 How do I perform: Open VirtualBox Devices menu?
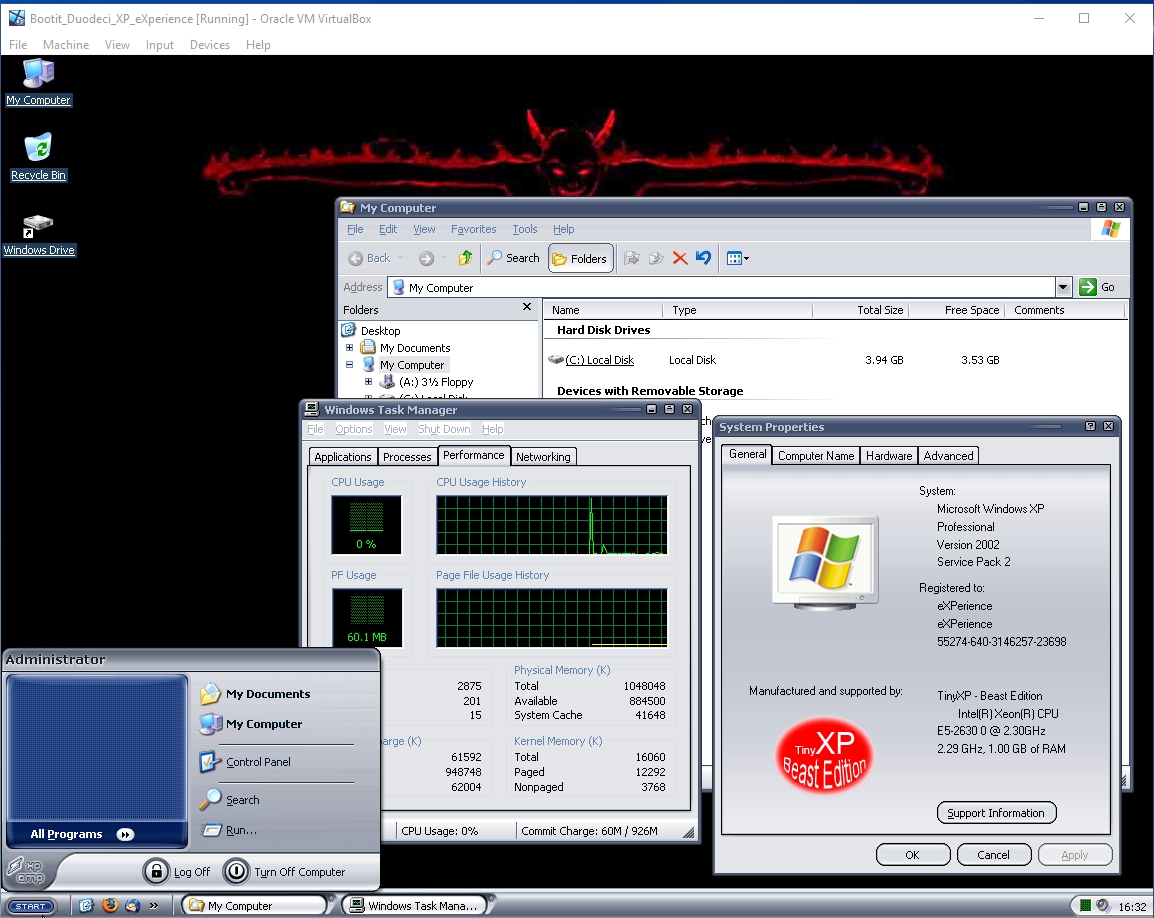coord(210,45)
